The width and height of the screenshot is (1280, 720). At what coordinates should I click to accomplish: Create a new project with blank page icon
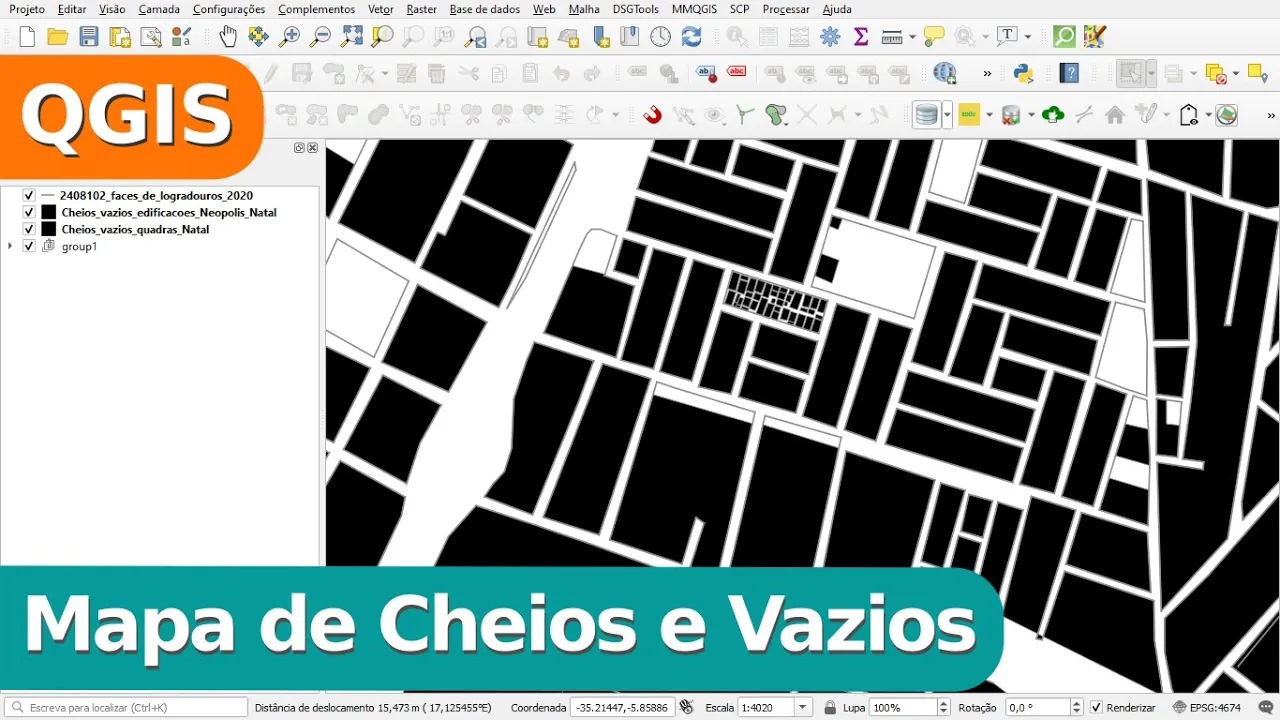[x=27, y=37]
